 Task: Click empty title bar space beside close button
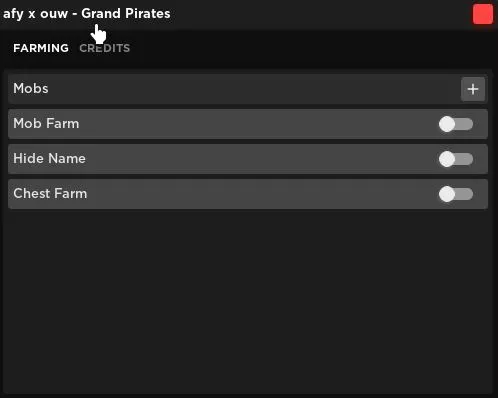(320, 14)
